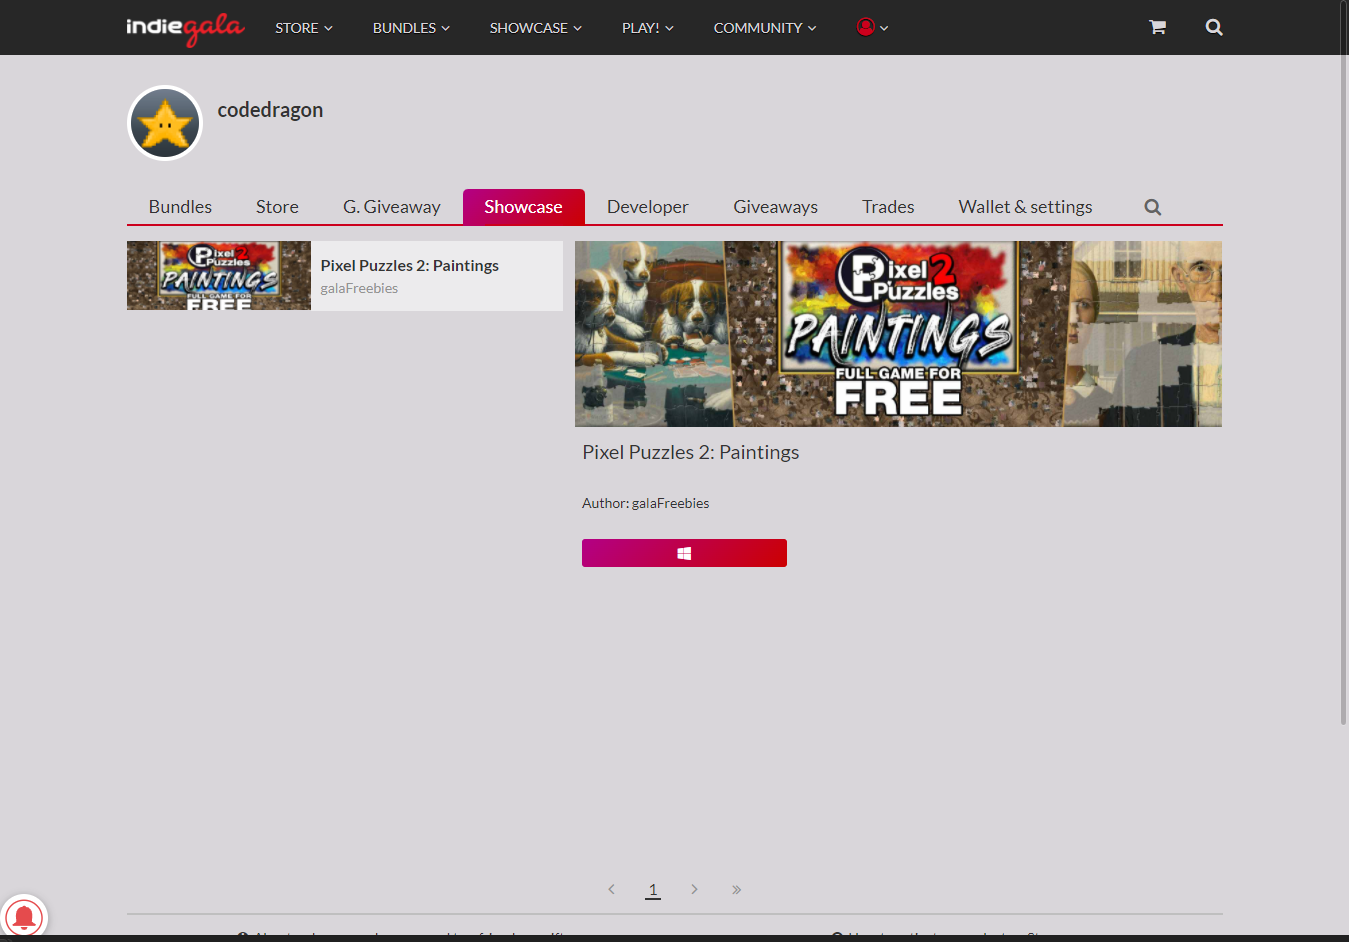Select page 1 in pagination
The image size is (1349, 942).
[x=653, y=889]
